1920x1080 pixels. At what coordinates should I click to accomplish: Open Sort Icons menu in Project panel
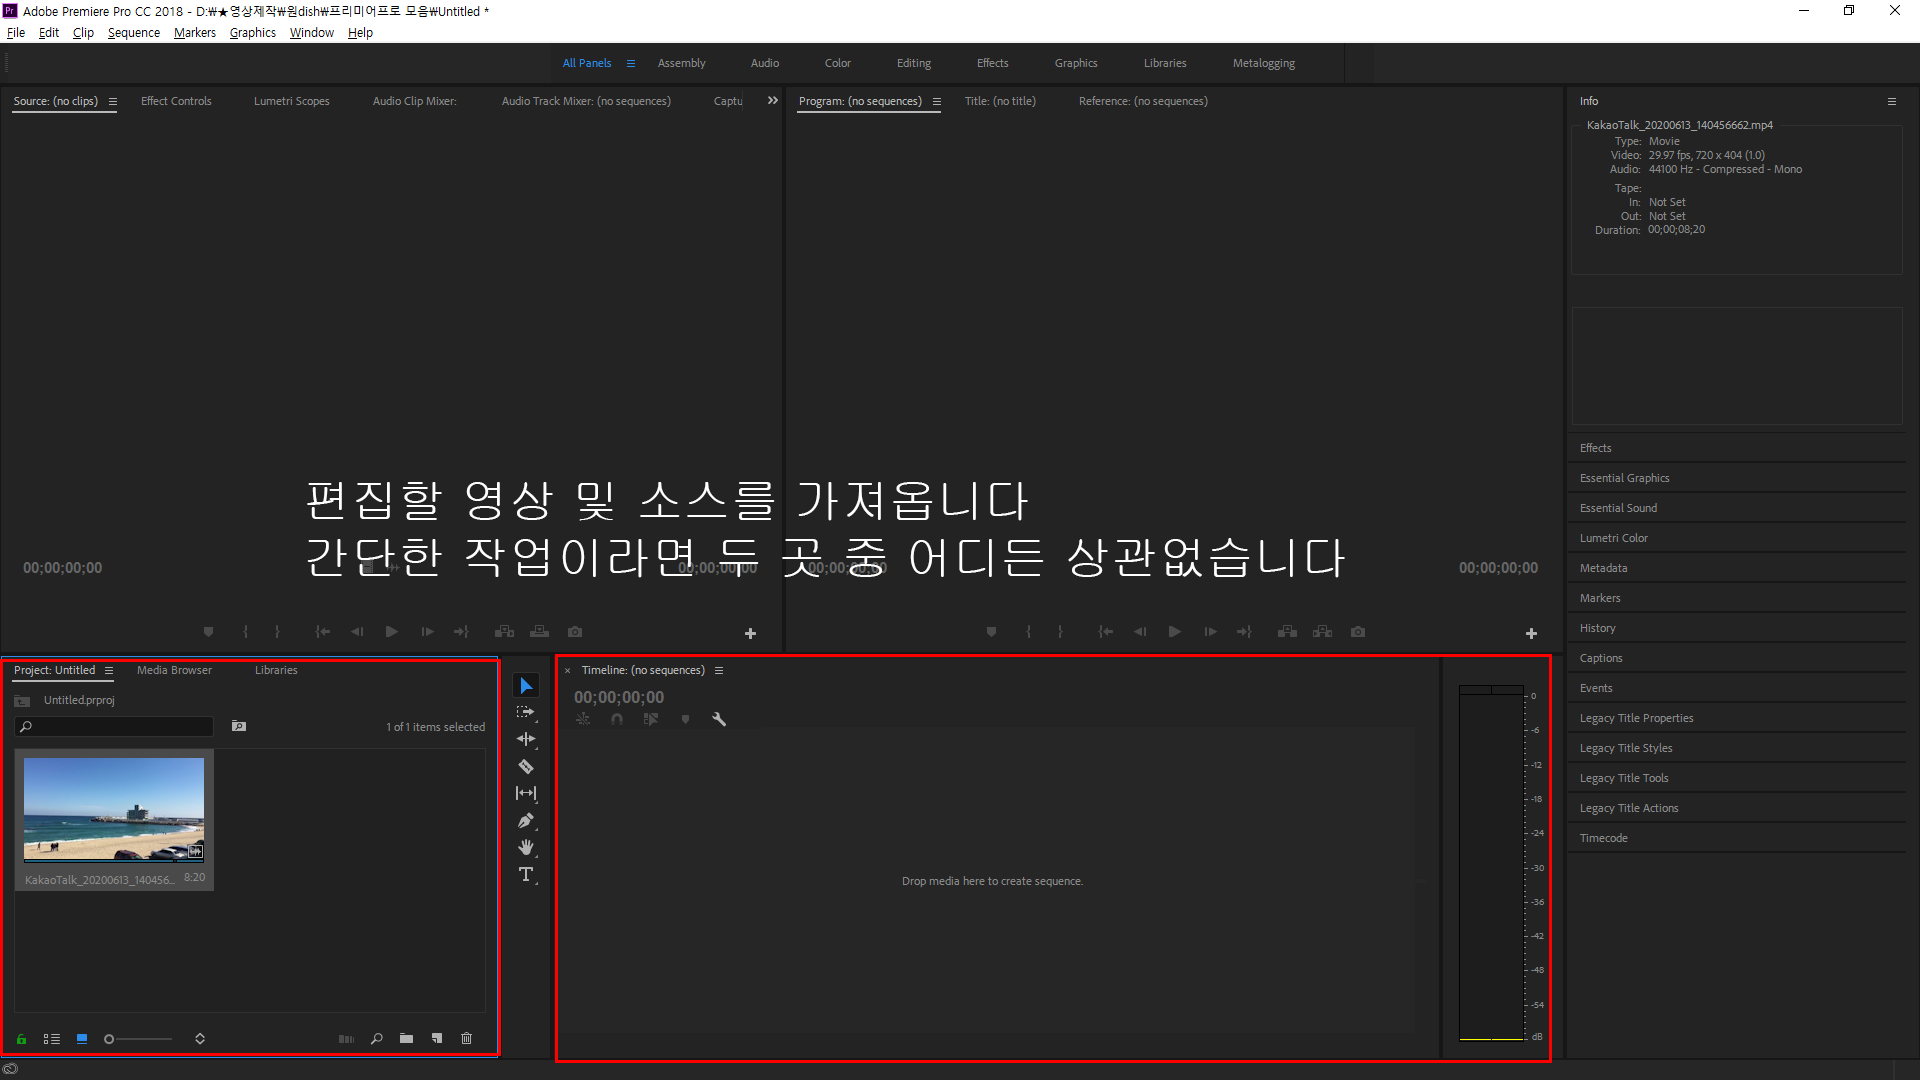tap(200, 1039)
